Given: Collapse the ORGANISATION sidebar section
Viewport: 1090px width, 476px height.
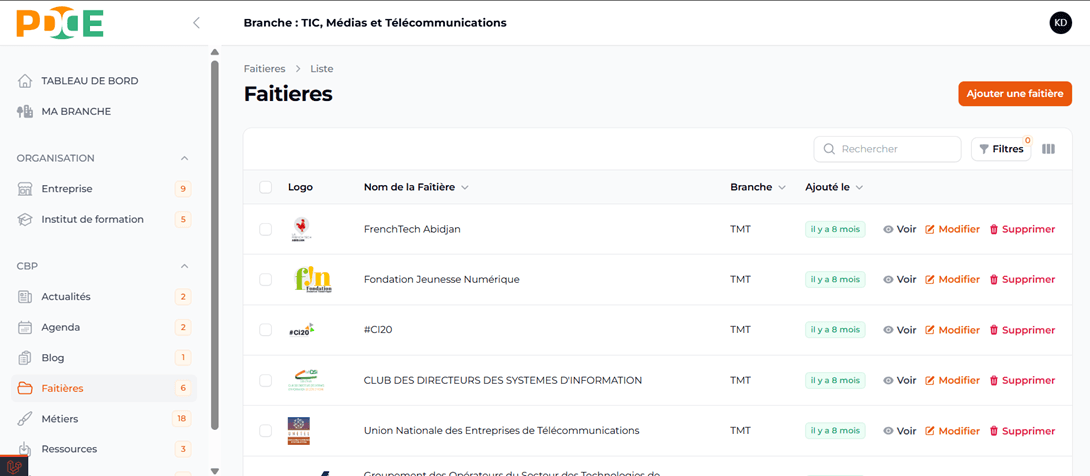Looking at the screenshot, I should [x=184, y=158].
